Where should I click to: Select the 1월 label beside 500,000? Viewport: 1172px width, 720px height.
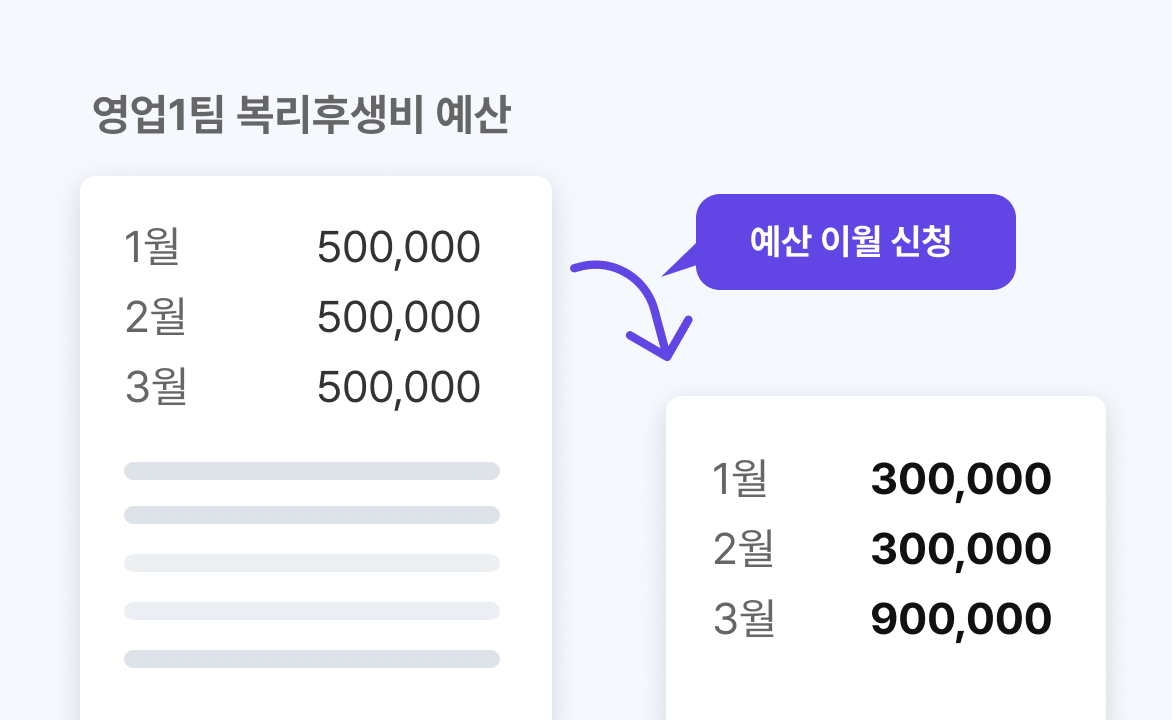click(152, 247)
